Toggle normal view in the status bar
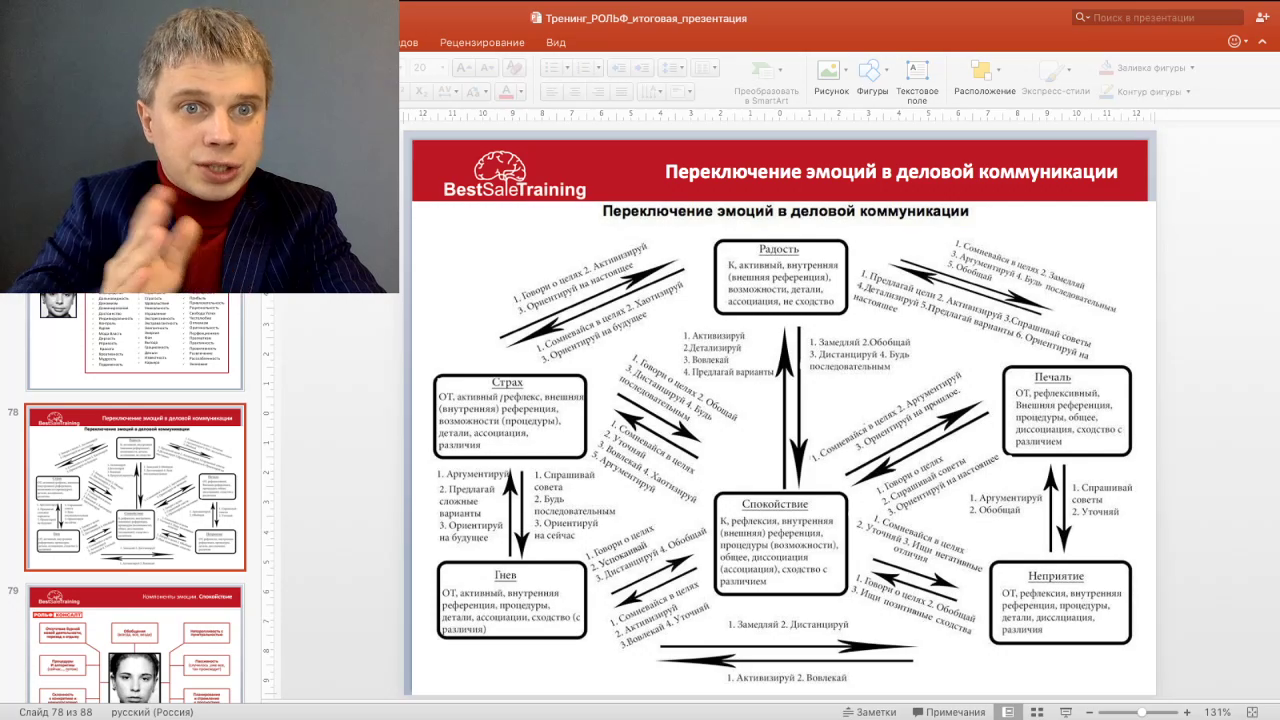This screenshot has height=720, width=1280. (1008, 712)
